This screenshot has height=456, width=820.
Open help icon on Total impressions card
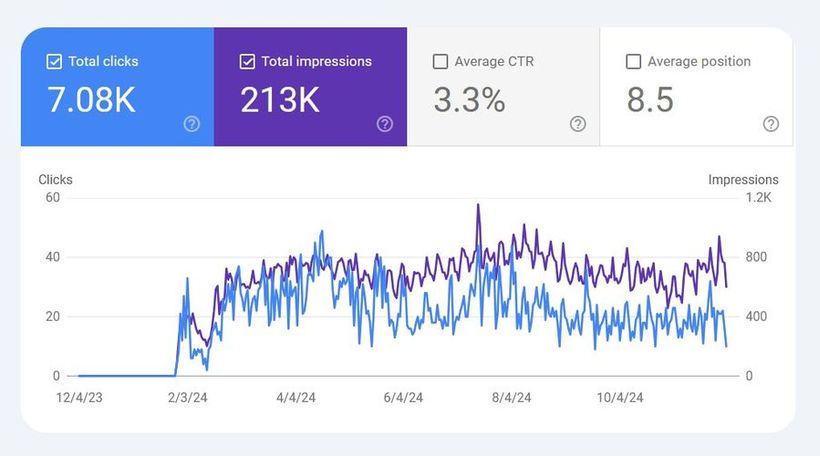(385, 124)
